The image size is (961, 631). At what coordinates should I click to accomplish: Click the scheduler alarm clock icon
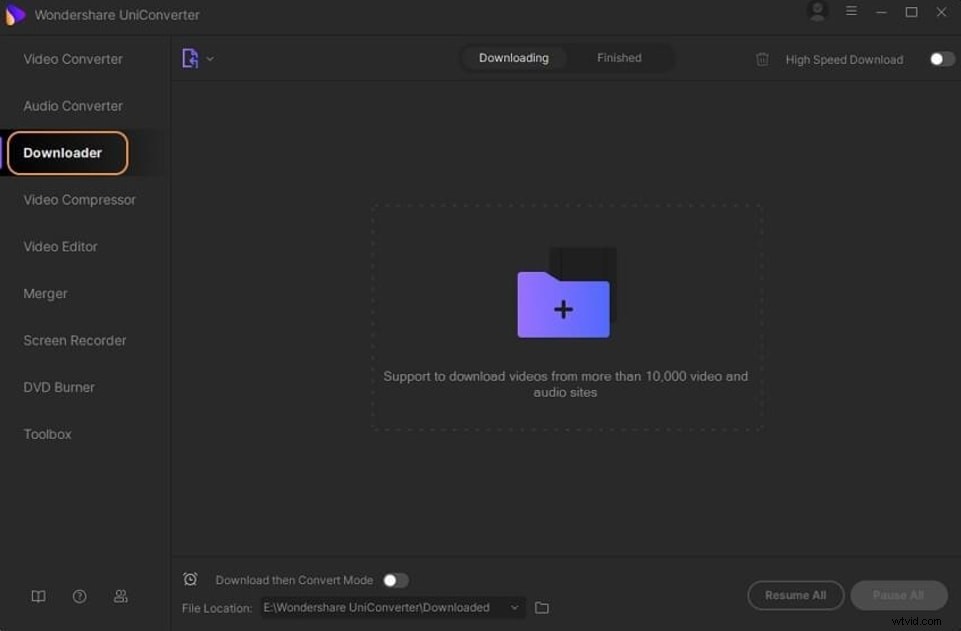click(x=190, y=579)
